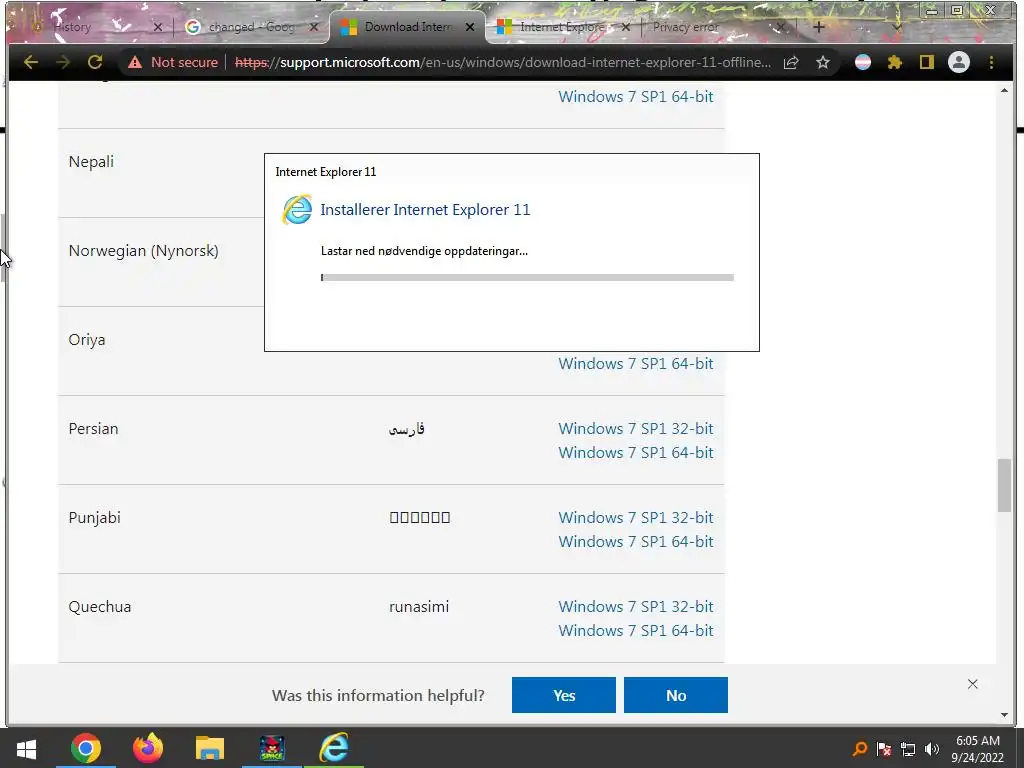
Task: Open a new browser tab
Action: [819, 27]
